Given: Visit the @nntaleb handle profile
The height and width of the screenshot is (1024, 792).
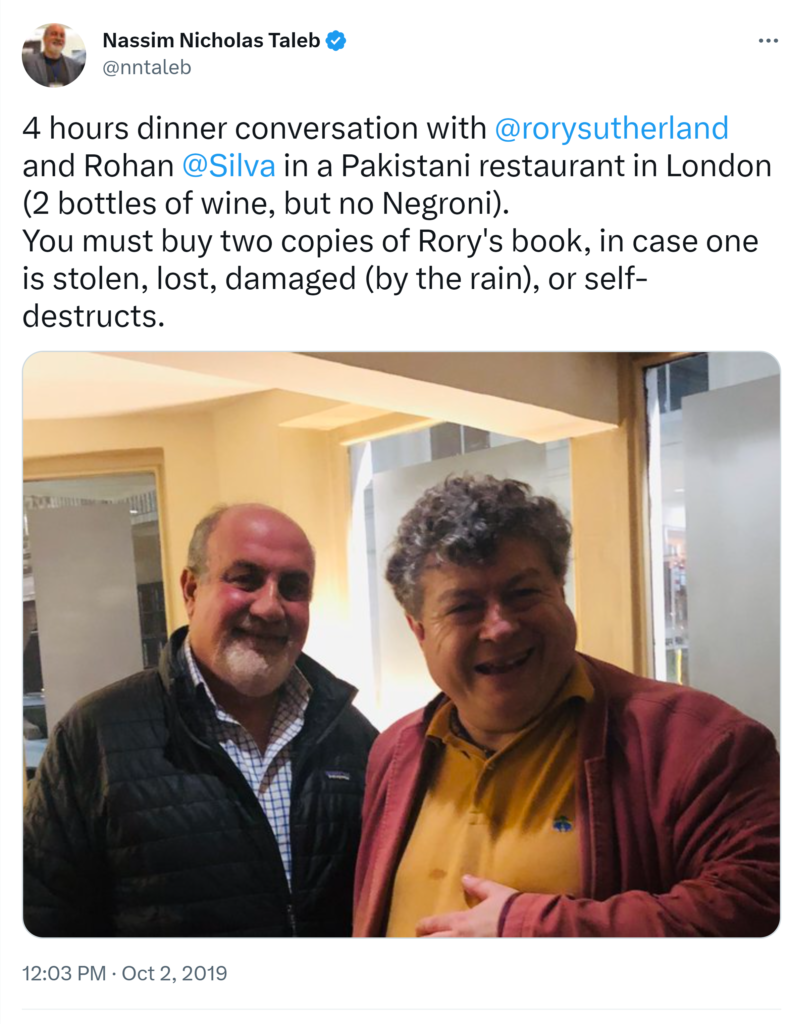Looking at the screenshot, I should (147, 67).
